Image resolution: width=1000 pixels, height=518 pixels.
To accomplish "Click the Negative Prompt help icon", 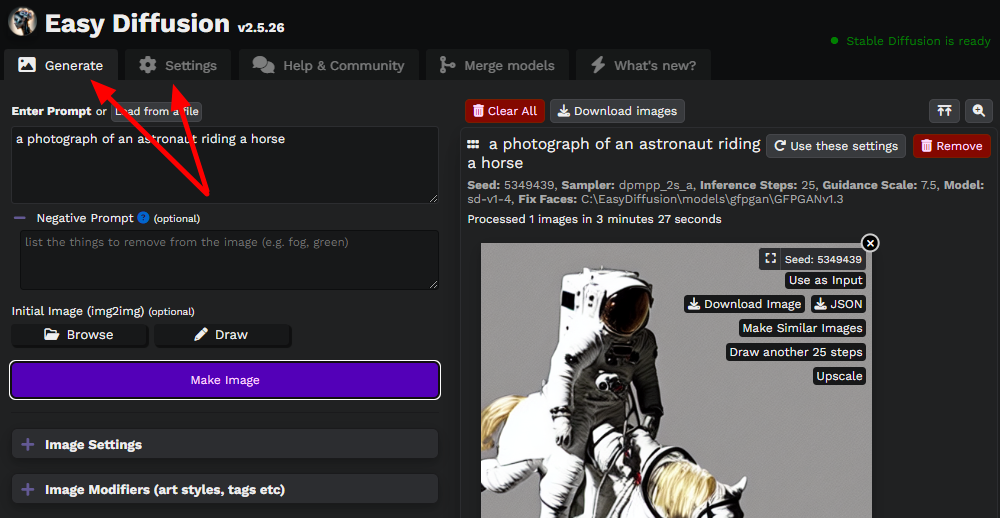I will click(x=143, y=218).
